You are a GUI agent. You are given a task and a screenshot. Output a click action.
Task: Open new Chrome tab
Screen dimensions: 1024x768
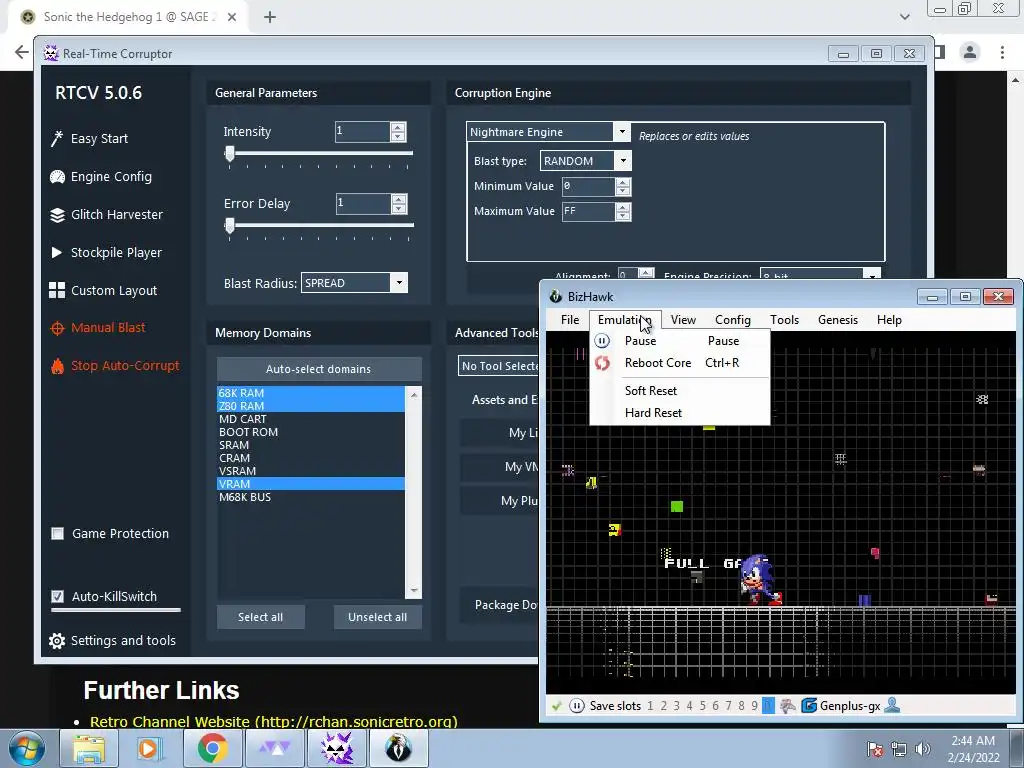(270, 17)
